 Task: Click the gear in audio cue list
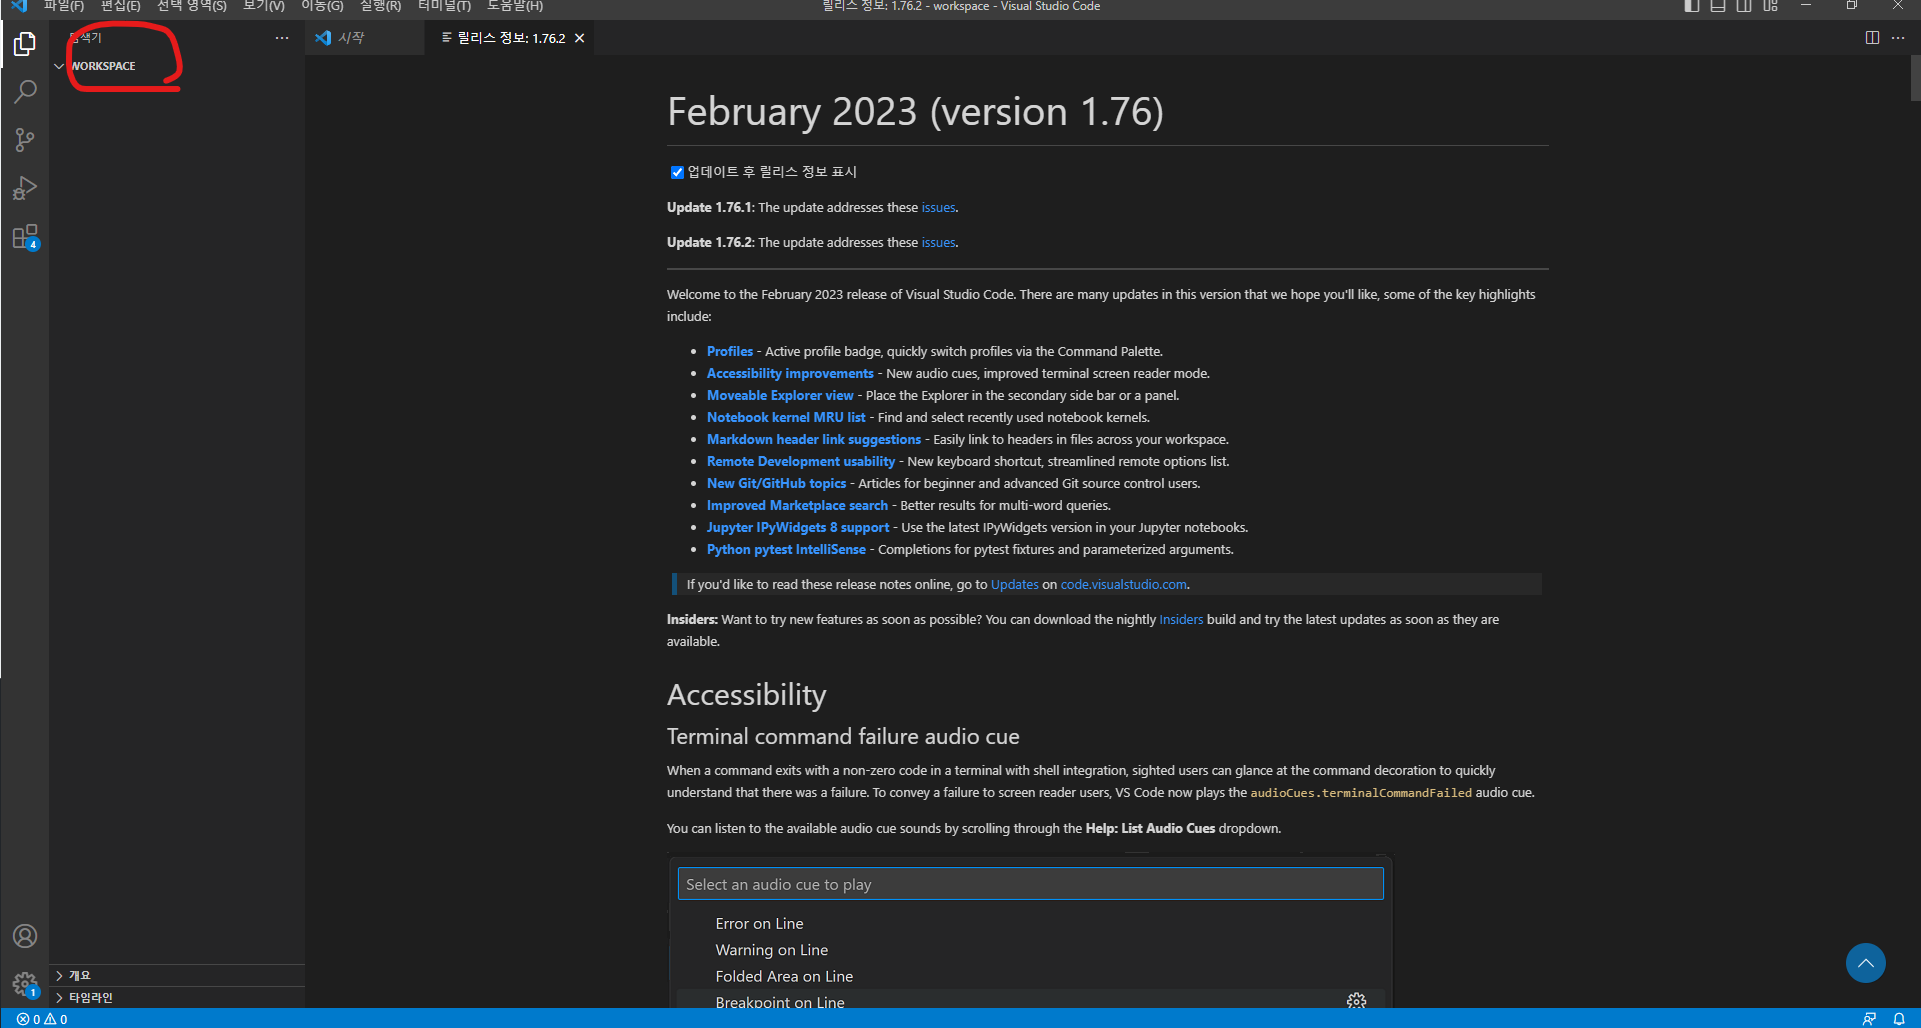pyautogui.click(x=1356, y=1001)
